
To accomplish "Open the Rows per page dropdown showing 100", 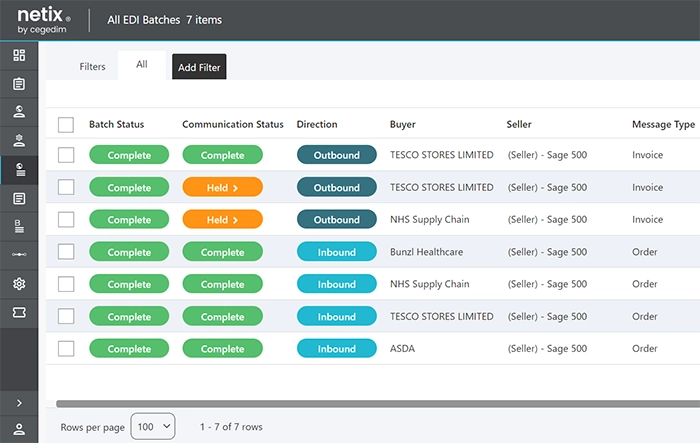I will (x=153, y=426).
